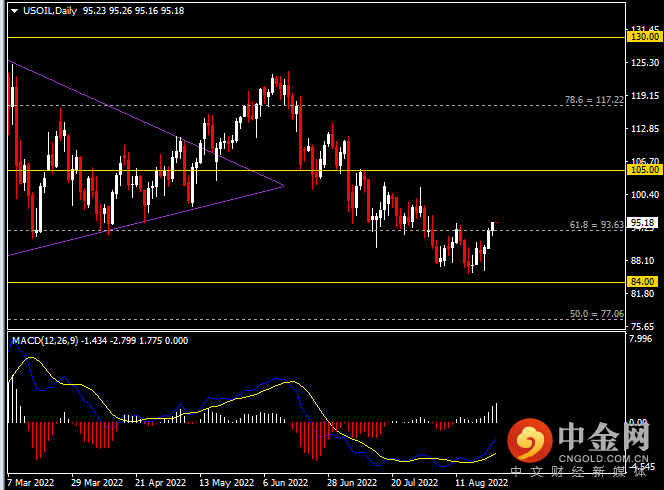Click the MACD(12,26,9) indicator label
The height and width of the screenshot is (490, 664).
pyautogui.click(x=45, y=341)
